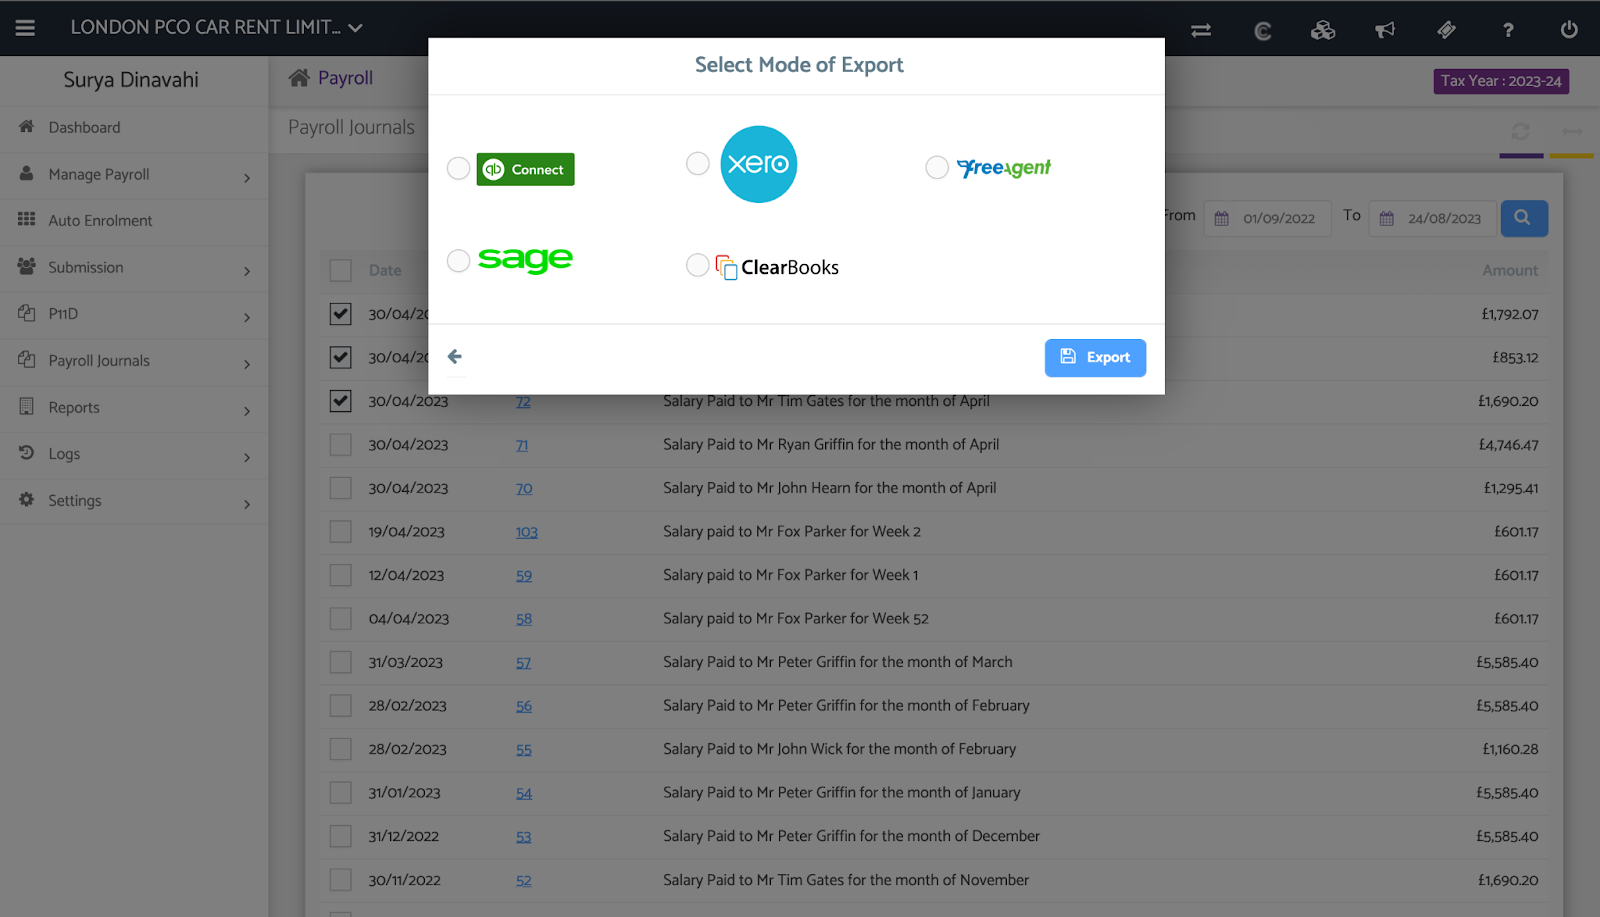The image size is (1600, 917).
Task: Click the From date field 01/09/2022
Action: click(x=1268, y=218)
